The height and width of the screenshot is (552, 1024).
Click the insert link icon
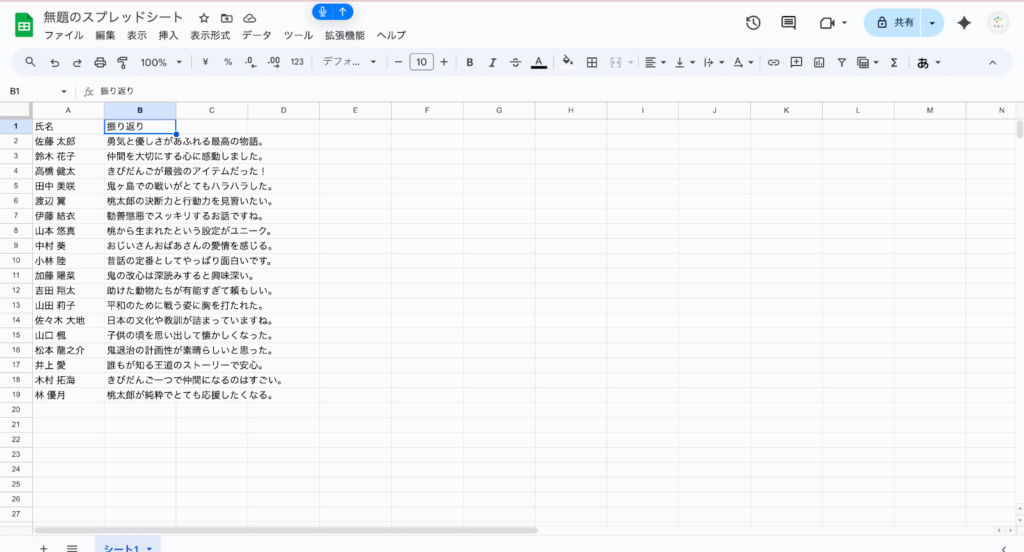pos(773,62)
